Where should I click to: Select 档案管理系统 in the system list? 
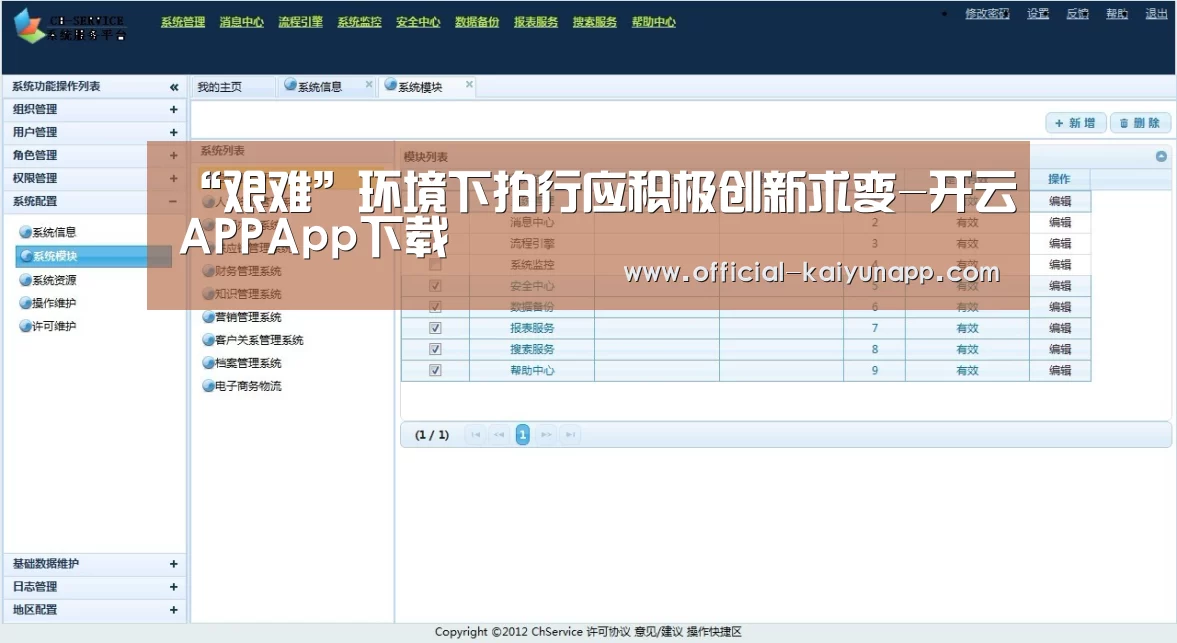[242, 363]
